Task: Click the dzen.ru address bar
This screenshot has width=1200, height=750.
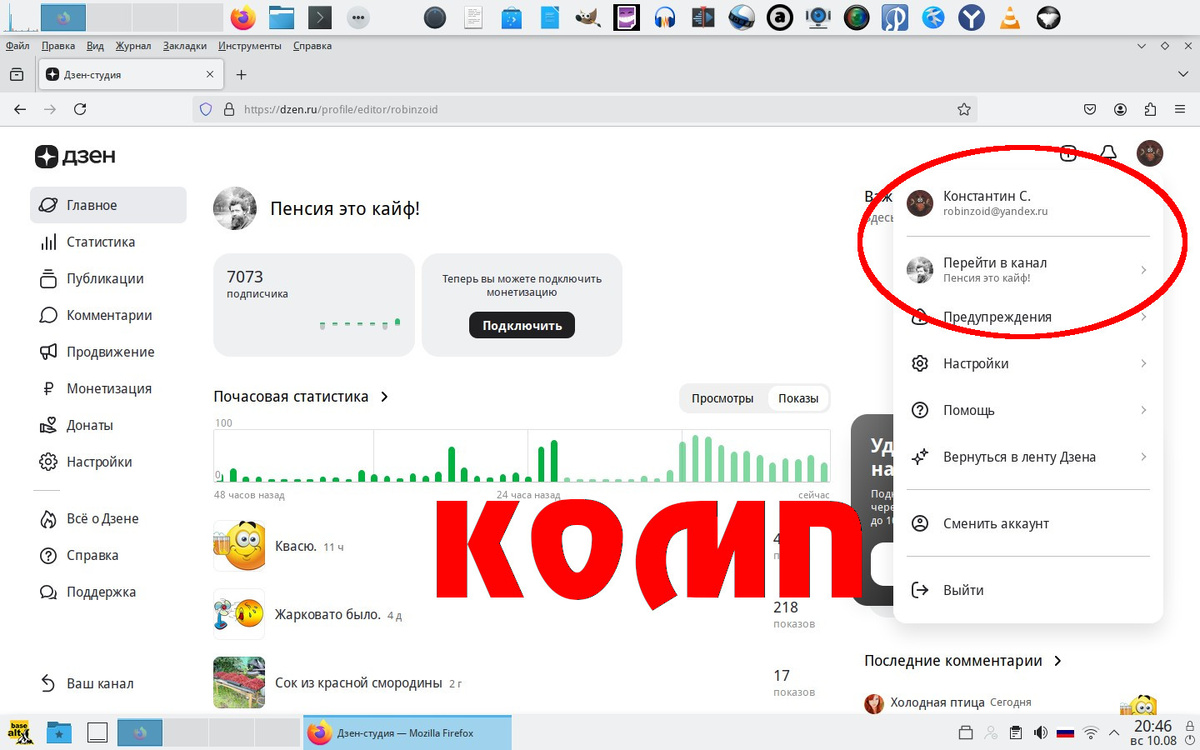Action: pyautogui.click(x=585, y=110)
